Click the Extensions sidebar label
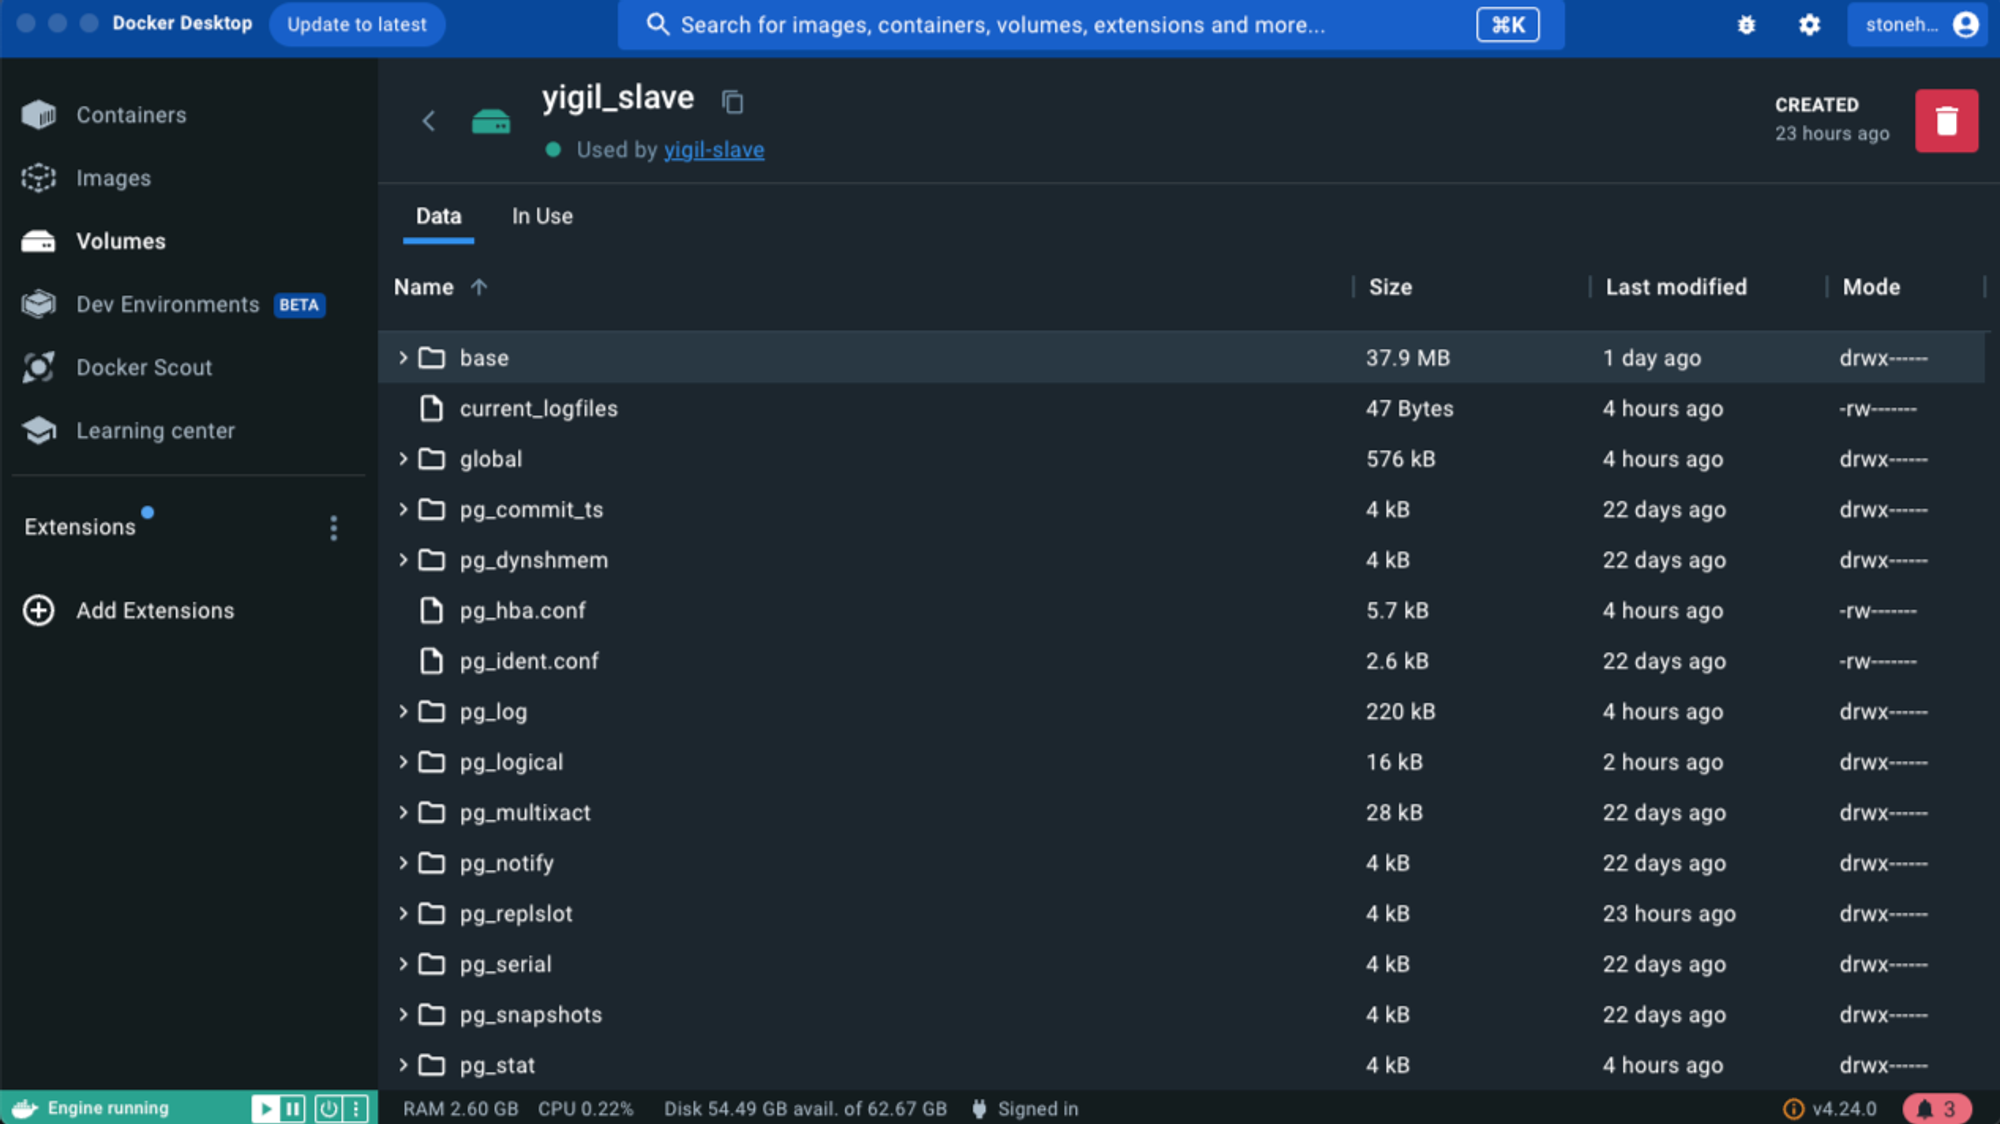2000x1124 pixels. coord(80,527)
